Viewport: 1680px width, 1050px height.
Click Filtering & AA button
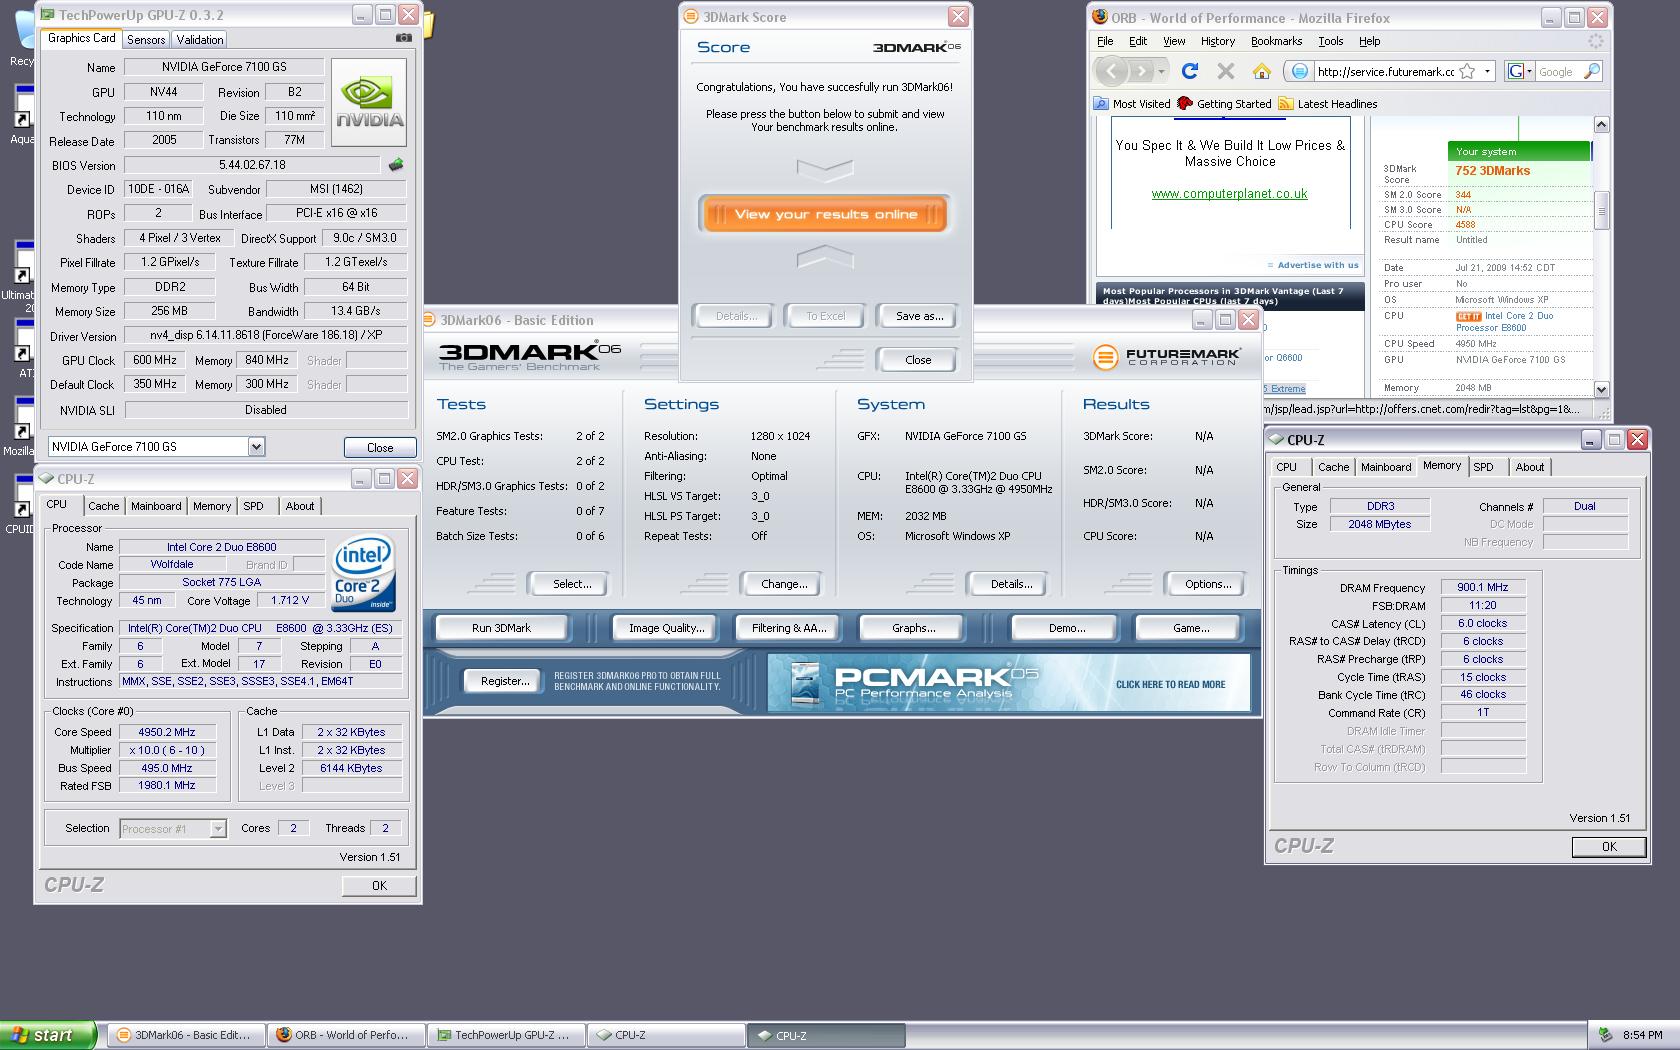pos(789,628)
